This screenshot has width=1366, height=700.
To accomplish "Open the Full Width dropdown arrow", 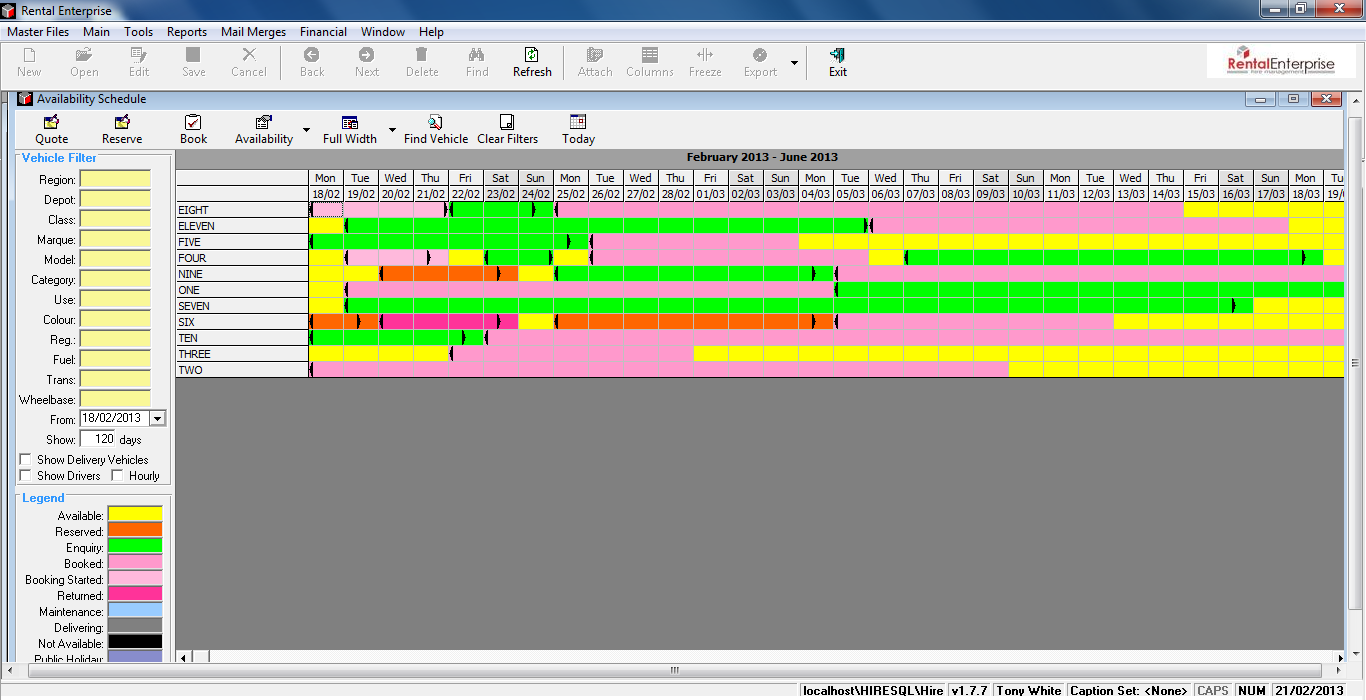I will point(392,130).
